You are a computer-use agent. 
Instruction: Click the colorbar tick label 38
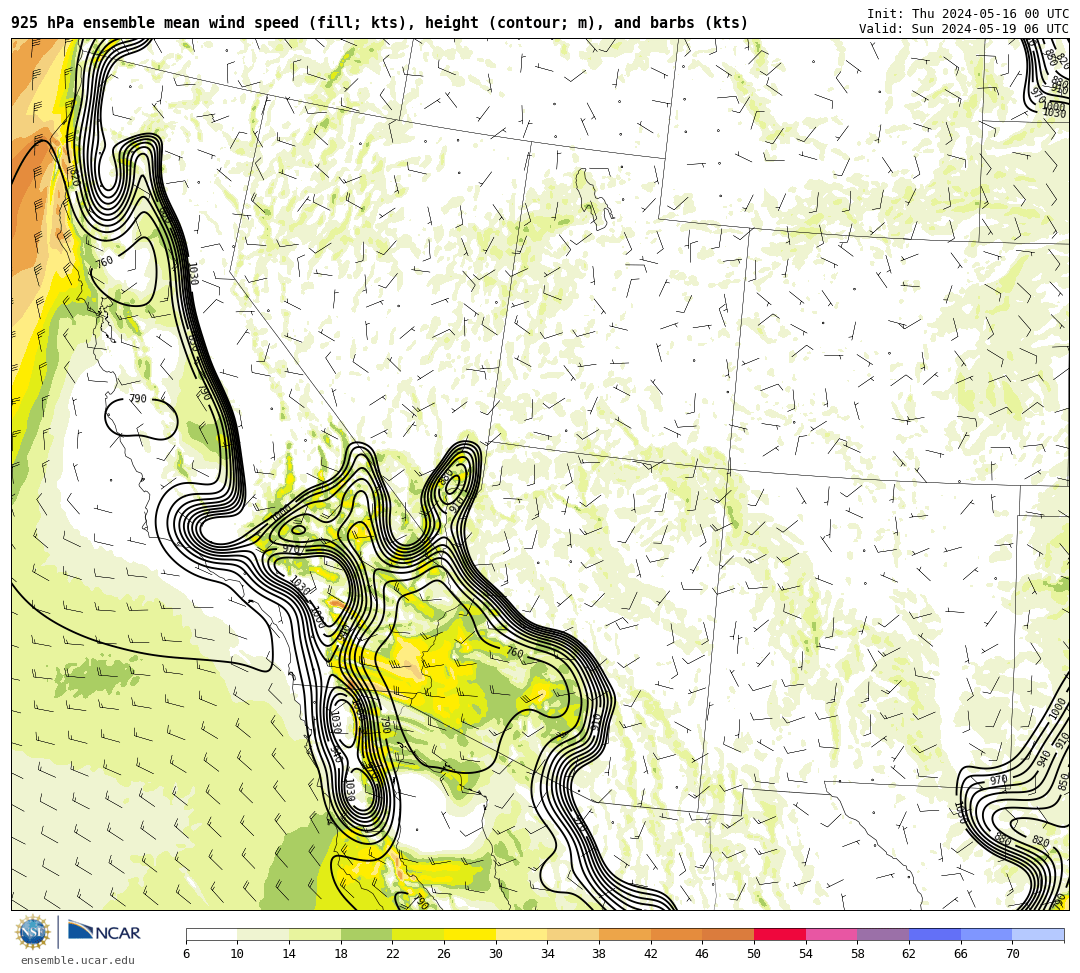599,954
